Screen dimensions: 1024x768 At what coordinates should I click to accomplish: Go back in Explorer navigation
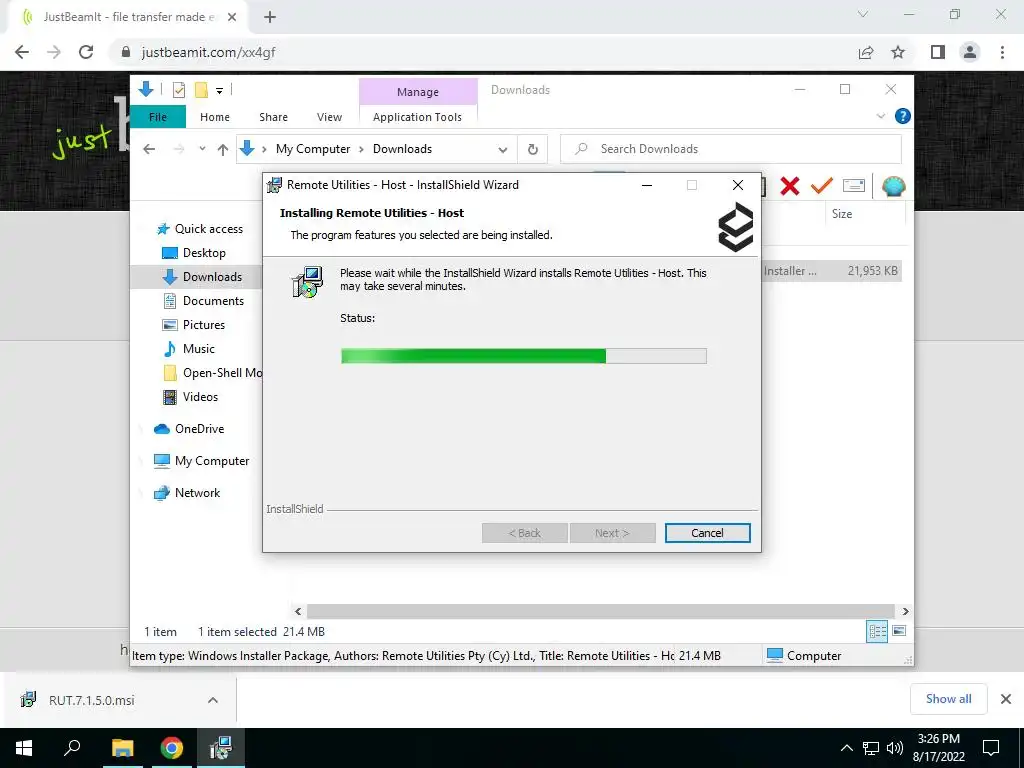pyautogui.click(x=149, y=149)
